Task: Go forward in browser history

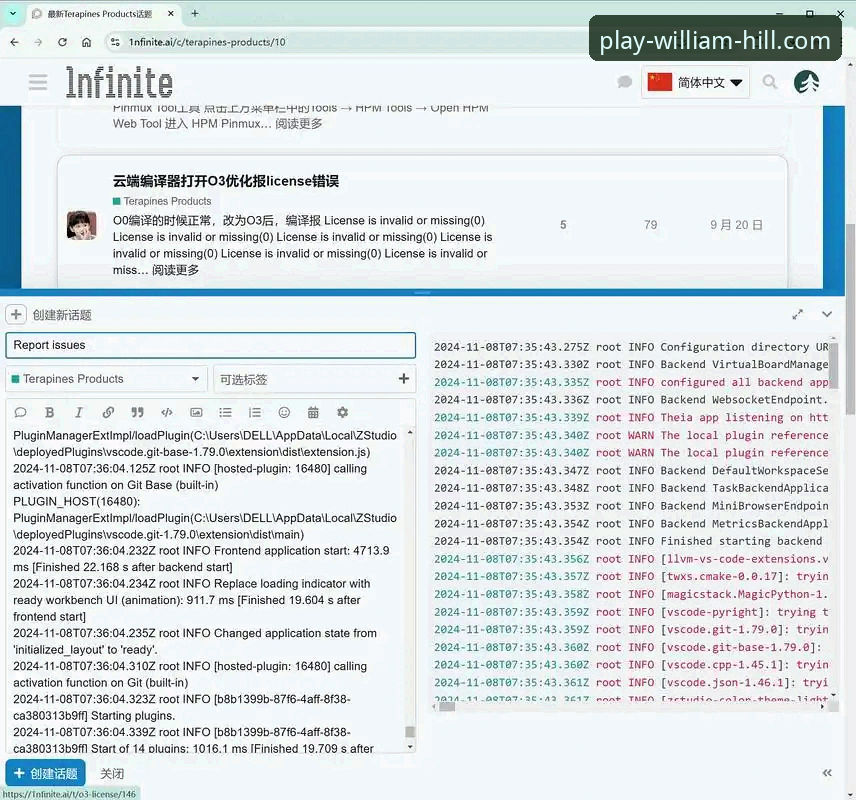Action: pos(38,42)
